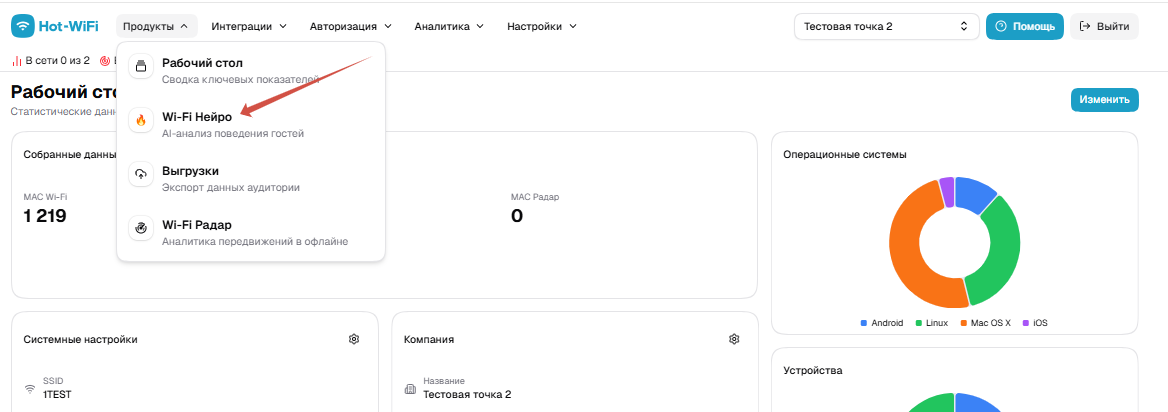Click the Экспорт данных аудитории description
This screenshot has width=1168, height=412.
pyautogui.click(x=231, y=188)
